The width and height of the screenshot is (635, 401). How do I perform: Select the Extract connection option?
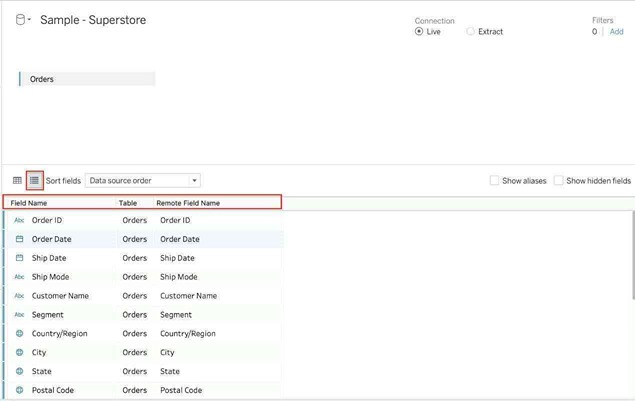(x=471, y=32)
